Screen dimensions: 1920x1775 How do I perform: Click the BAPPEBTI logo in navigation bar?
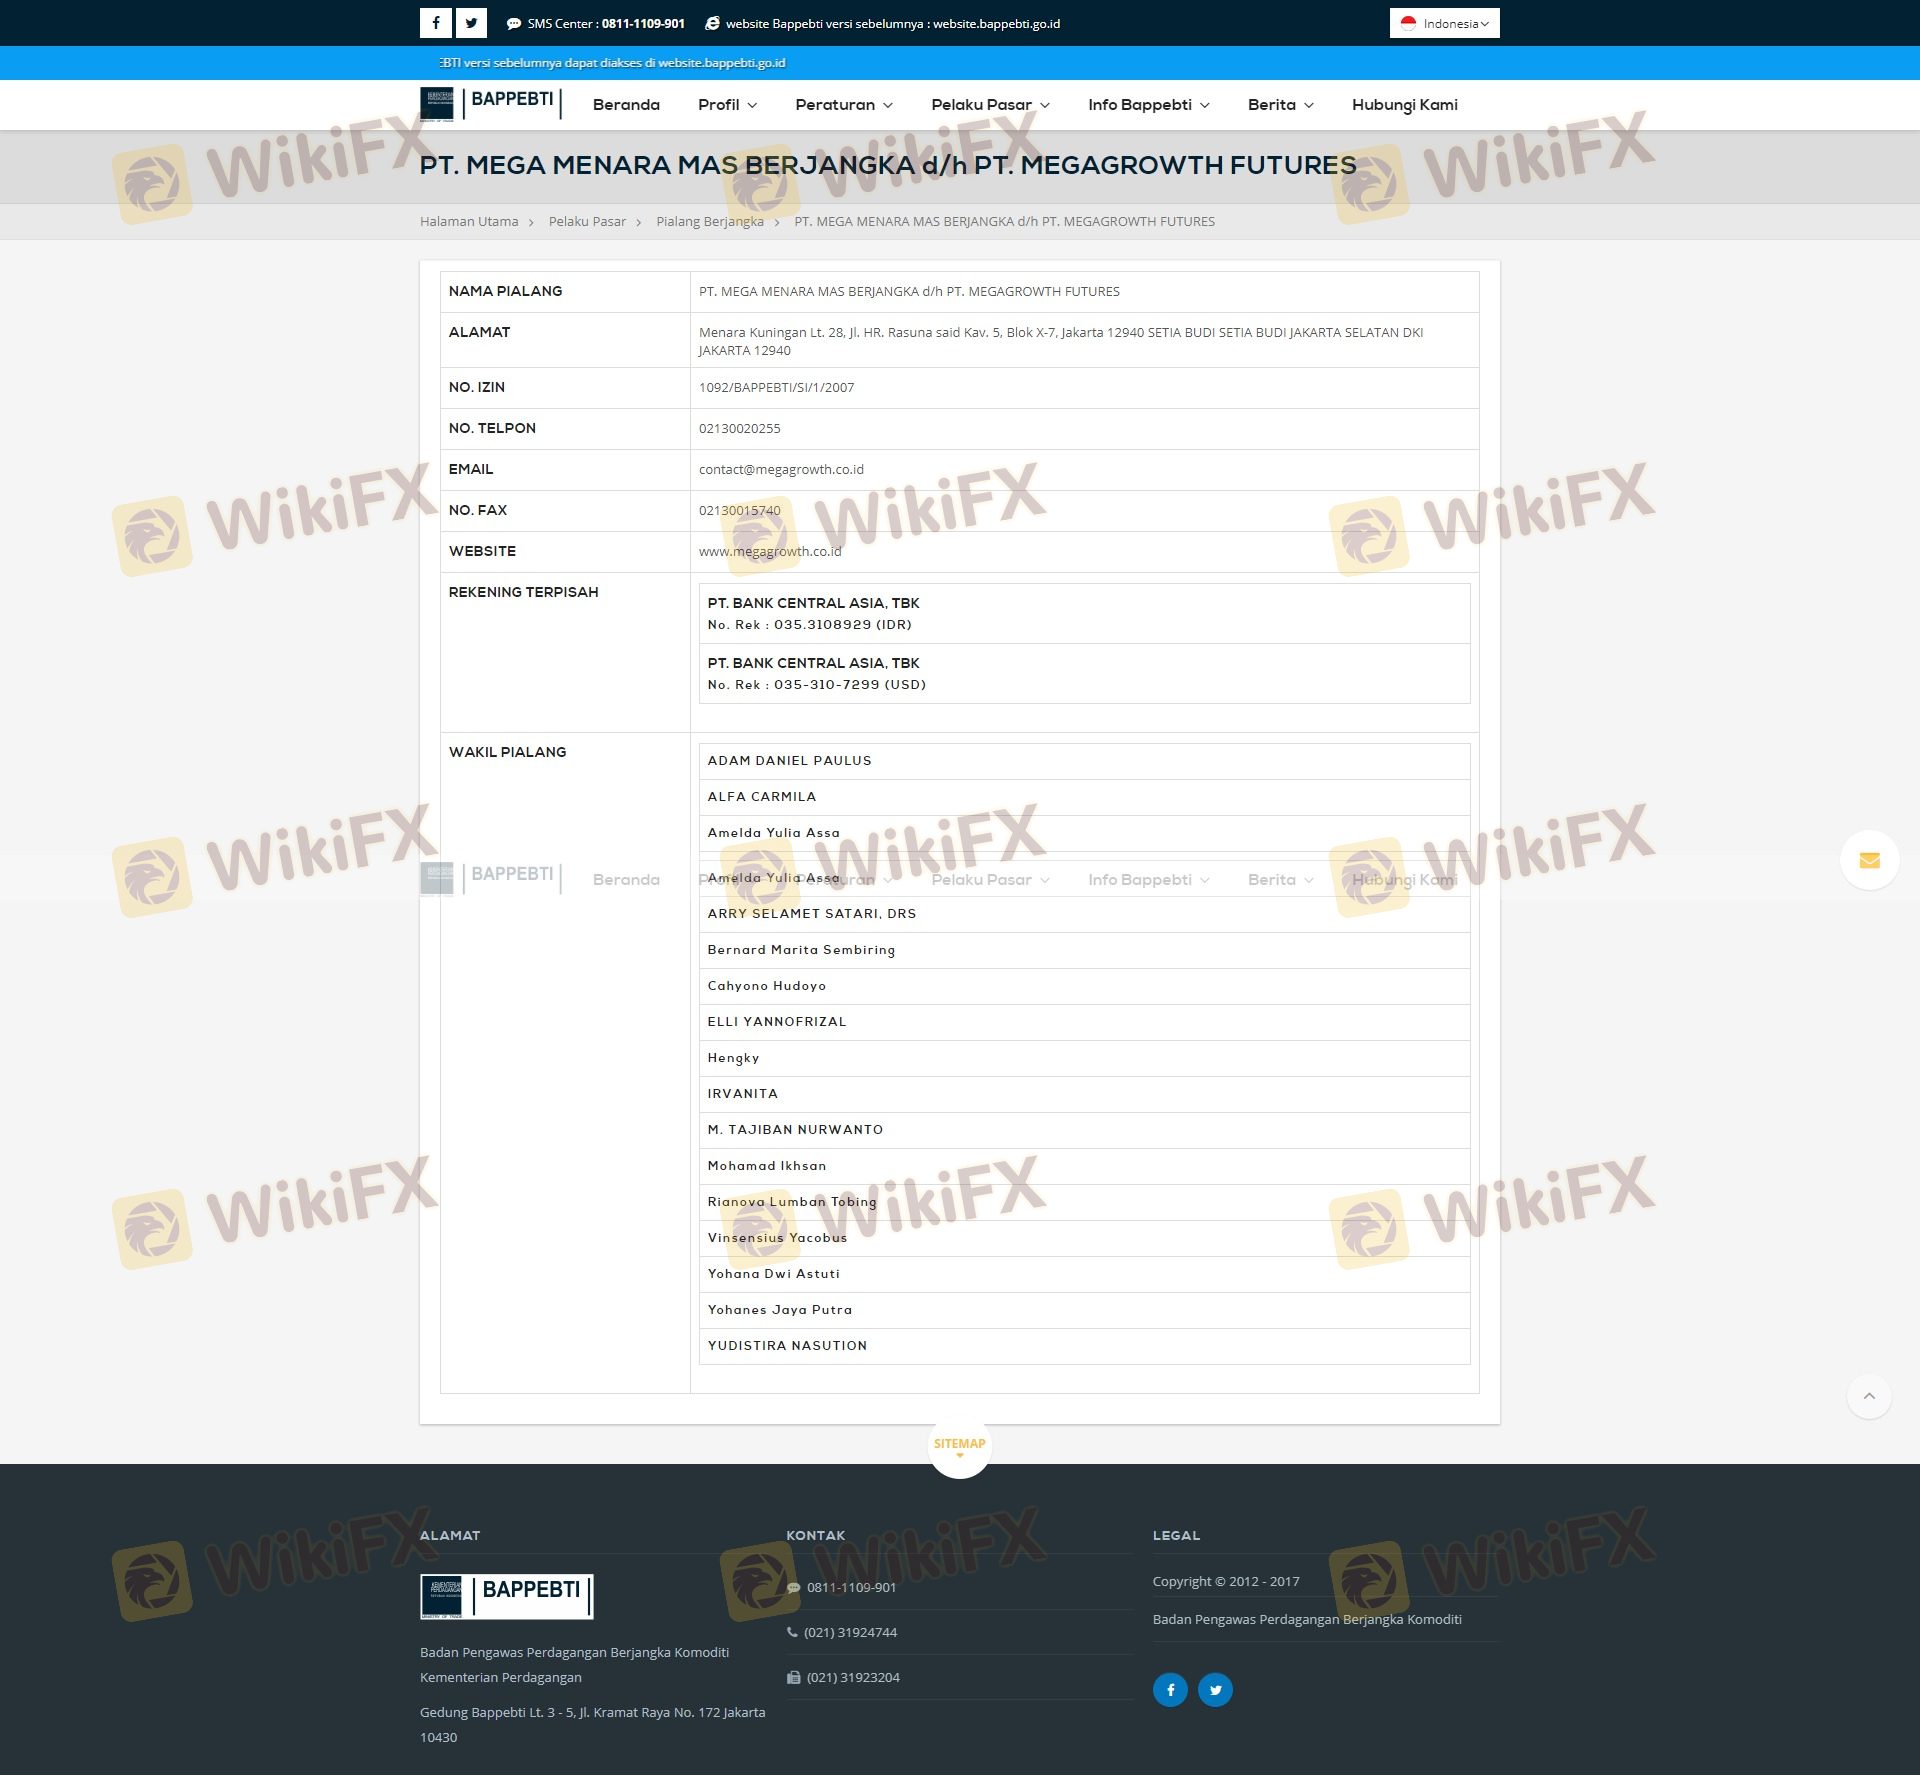pos(490,103)
